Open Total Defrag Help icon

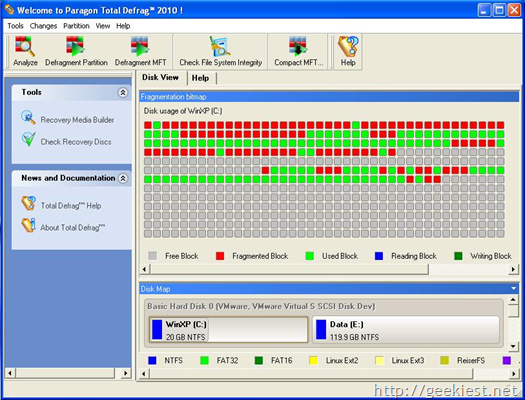[28, 203]
